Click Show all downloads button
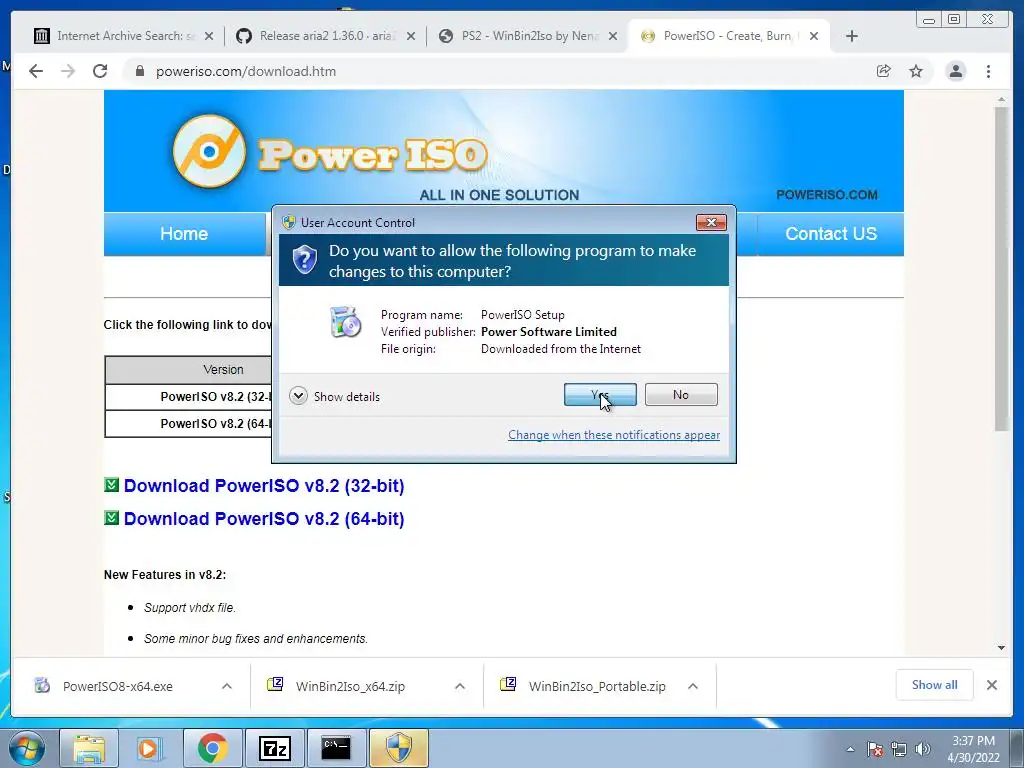 coord(935,685)
